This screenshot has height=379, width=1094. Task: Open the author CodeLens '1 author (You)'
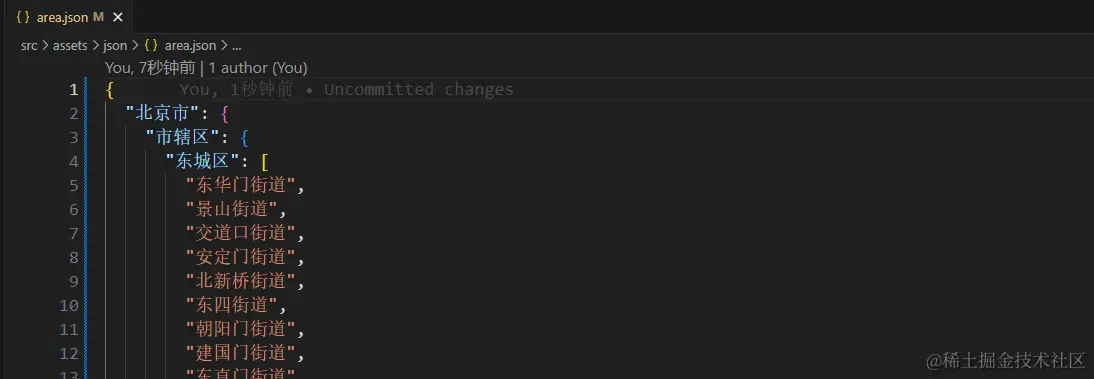[x=257, y=68]
